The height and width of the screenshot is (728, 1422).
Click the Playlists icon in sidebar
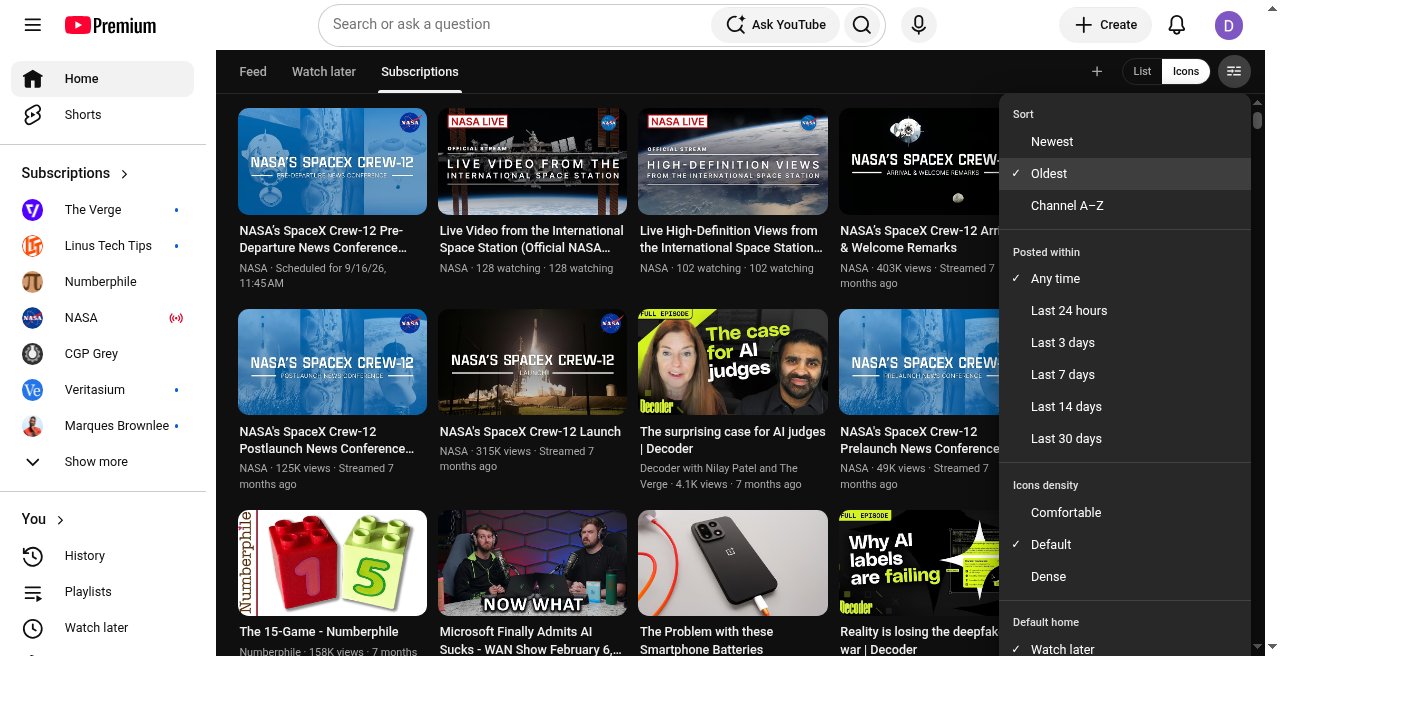coord(33,592)
